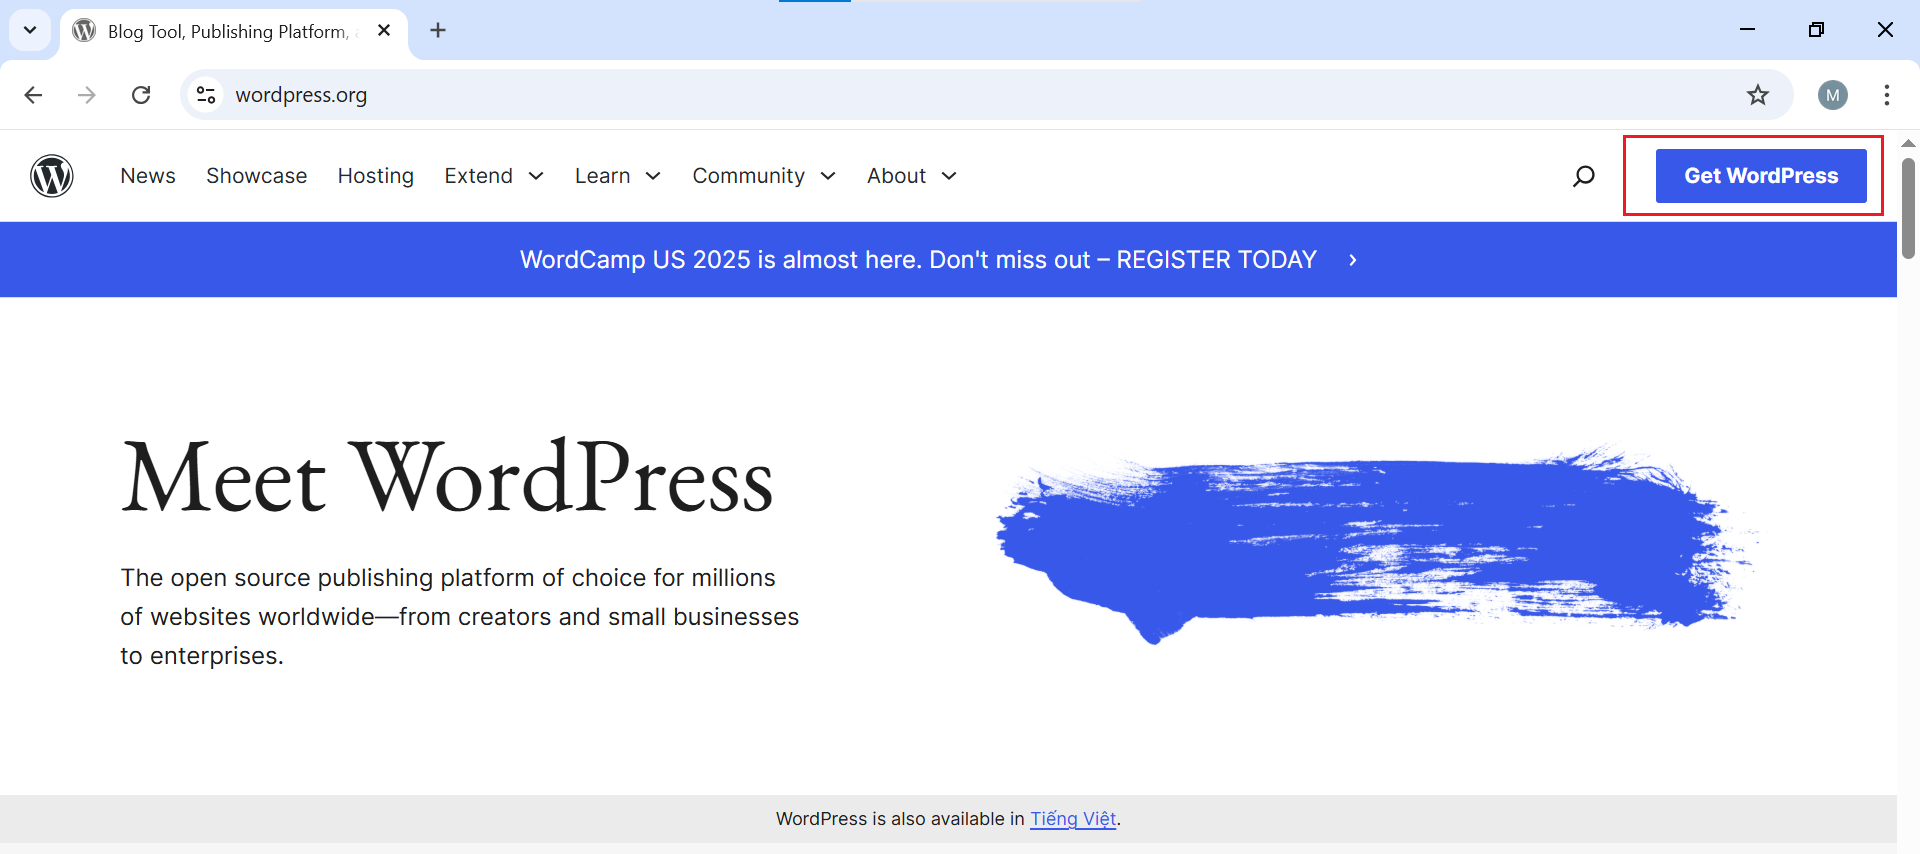Close the Blog Tool tab
1920x854 pixels.
pyautogui.click(x=384, y=31)
